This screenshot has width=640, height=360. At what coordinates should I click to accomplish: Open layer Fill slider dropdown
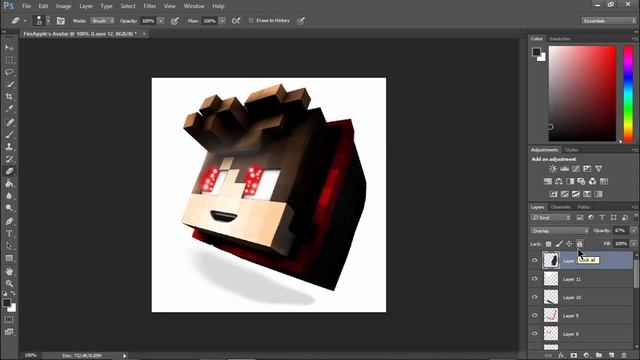pos(633,244)
